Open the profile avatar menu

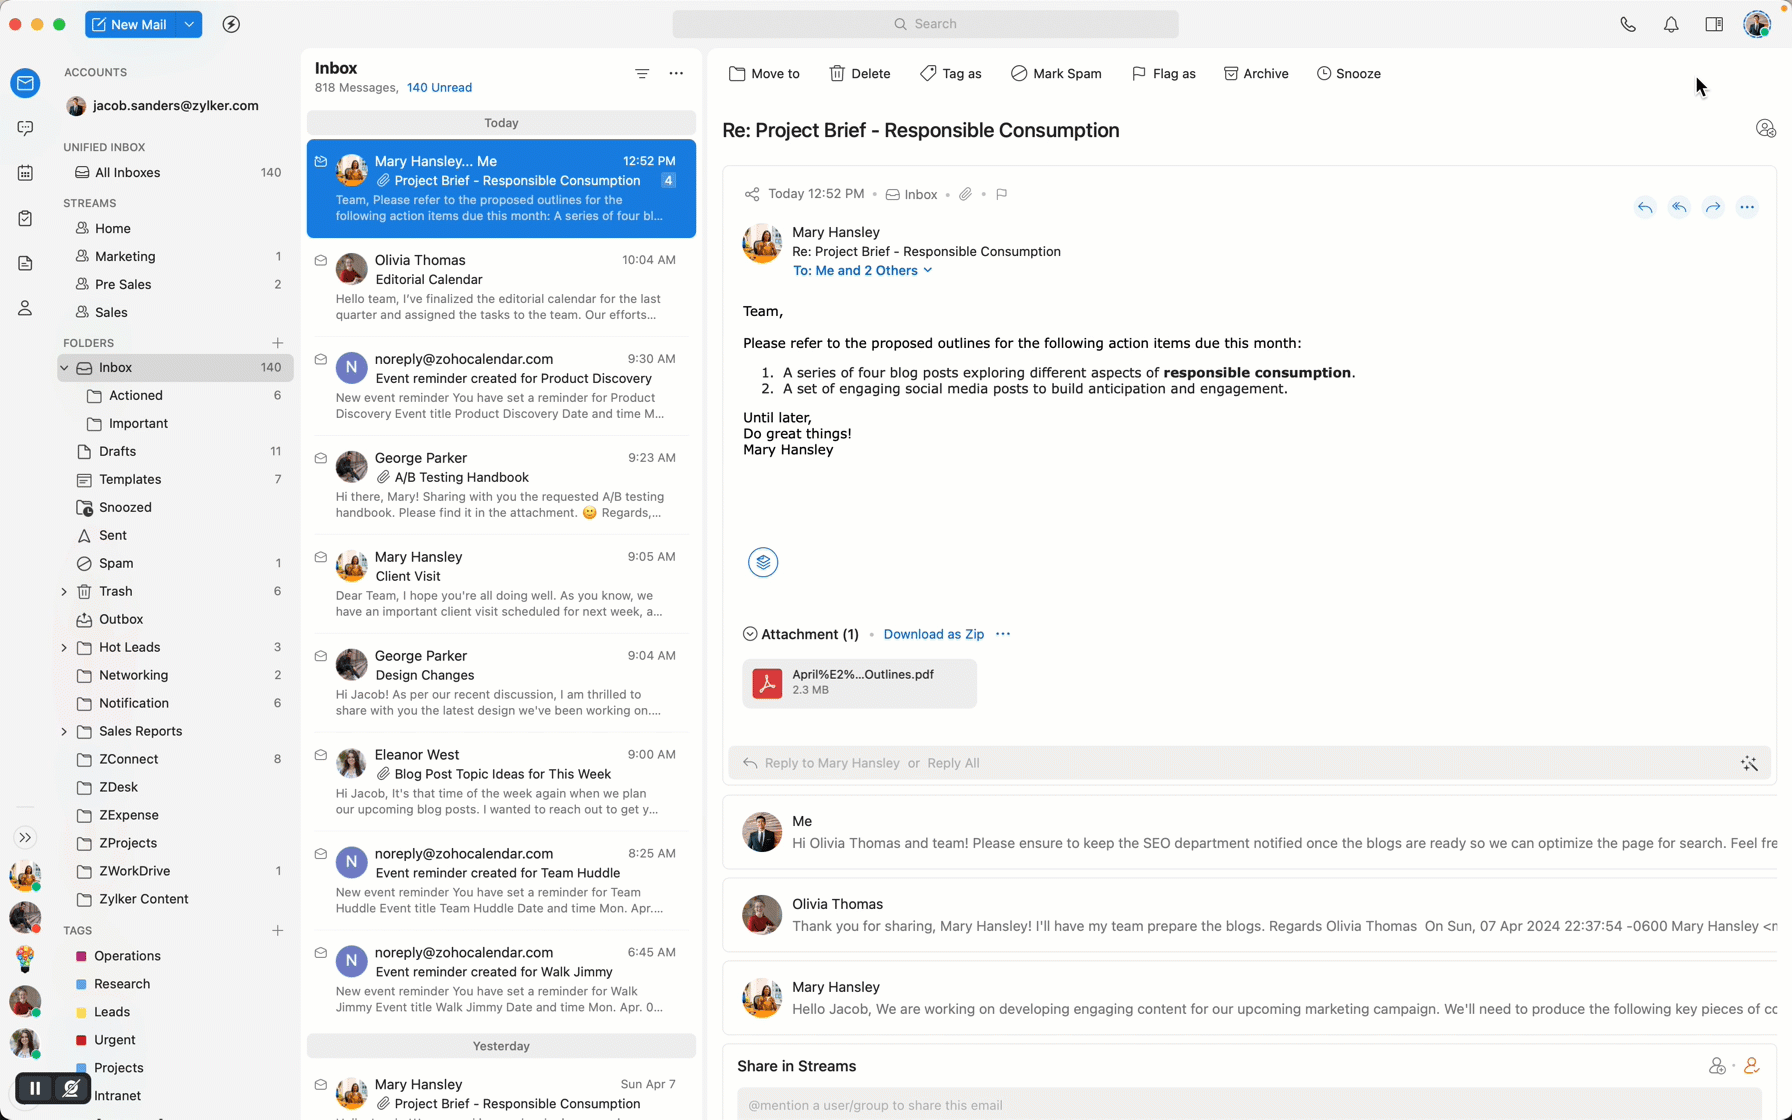click(1757, 24)
